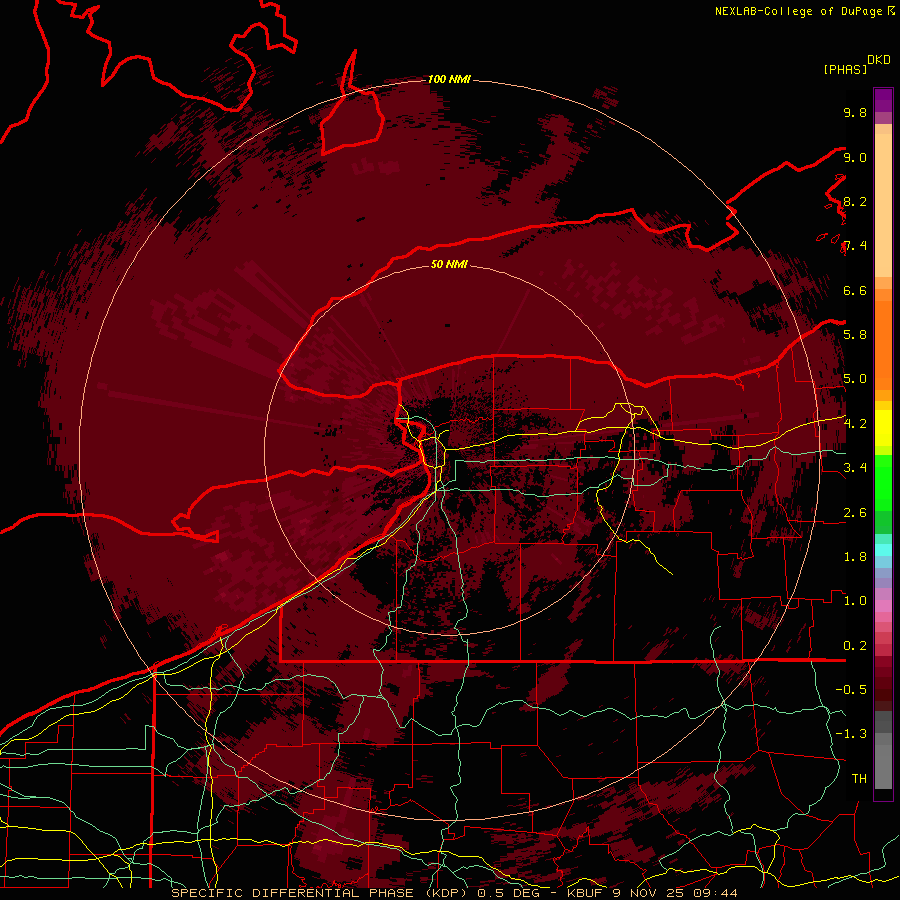Select the 3.4 value on the scale
900x900 pixels.
pos(855,468)
